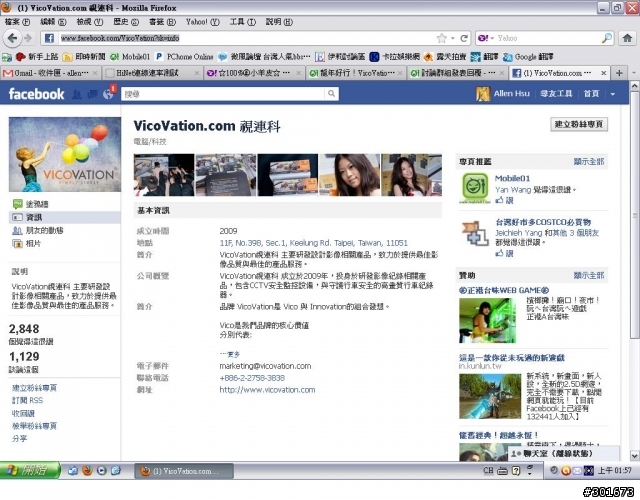Click 訂閱 RSS link in sidebar
Screen dimensions: 640x500
tap(27, 400)
